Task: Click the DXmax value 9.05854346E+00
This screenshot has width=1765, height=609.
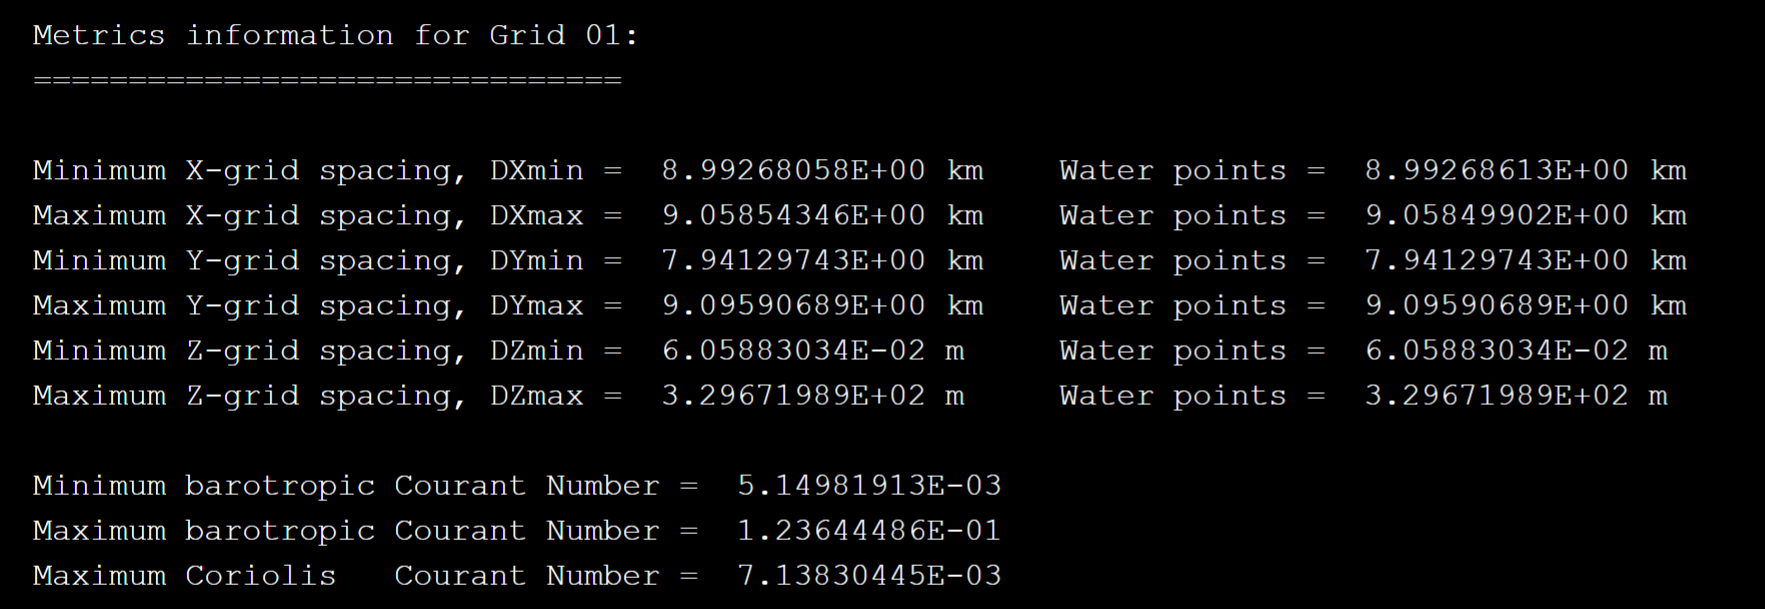Action: pyautogui.click(x=793, y=216)
